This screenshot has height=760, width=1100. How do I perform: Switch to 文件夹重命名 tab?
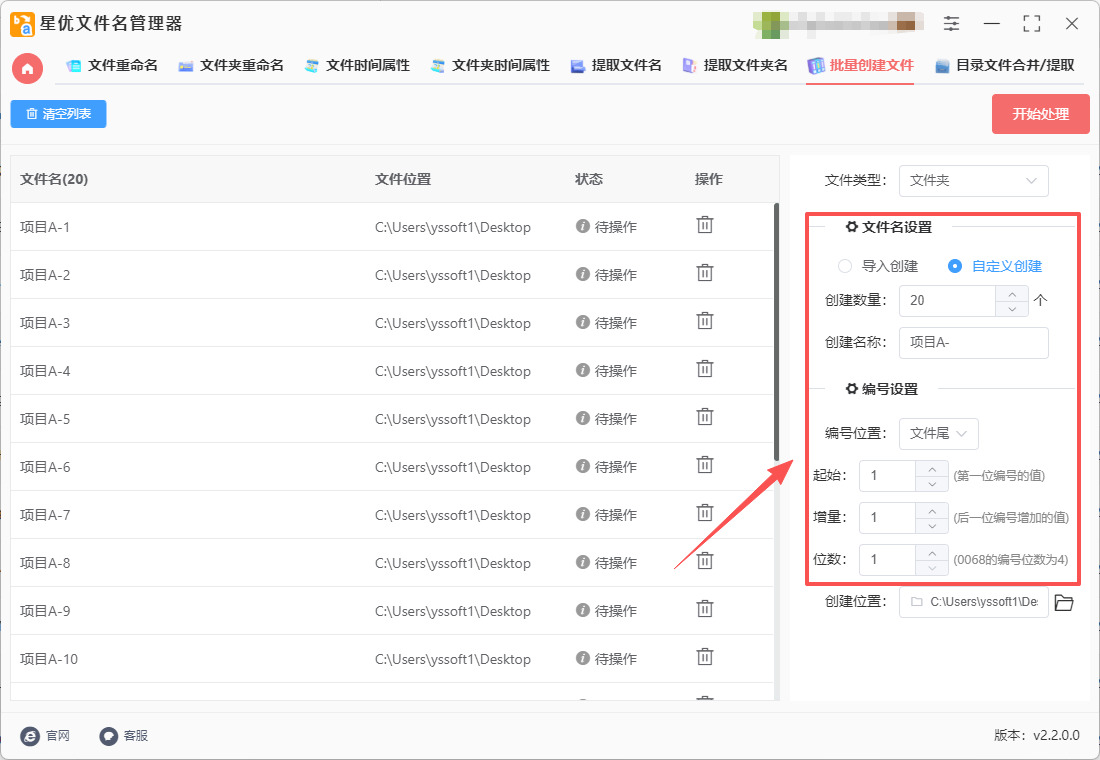tap(231, 66)
